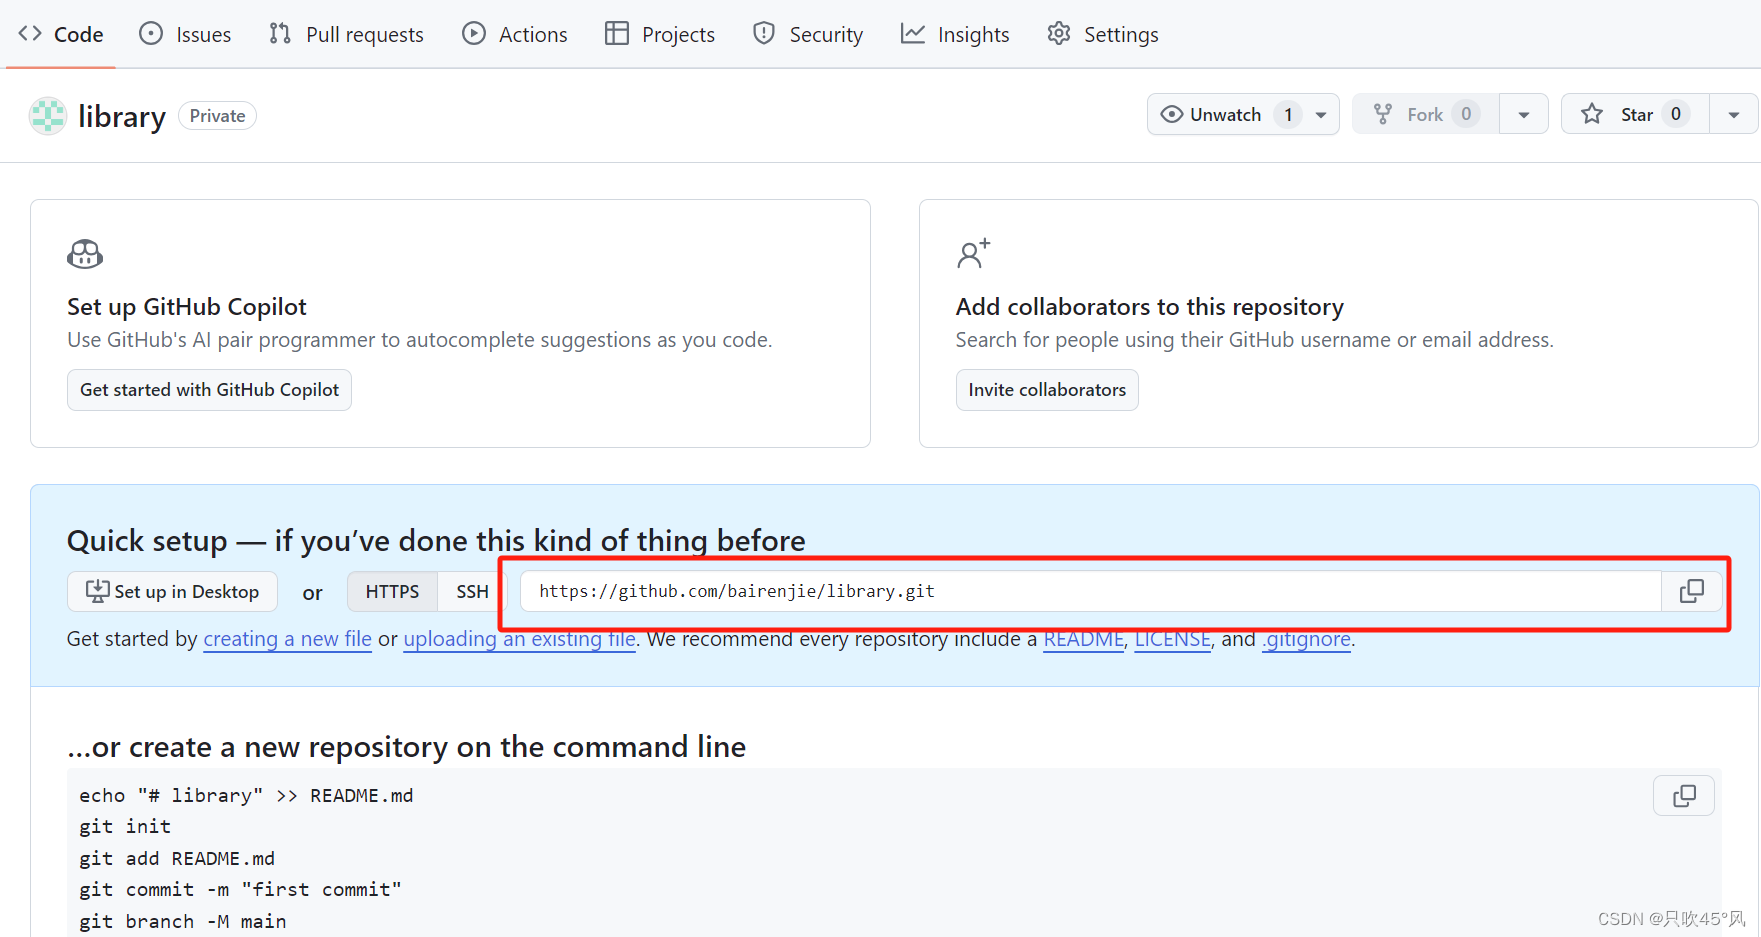View the Security tab
The height and width of the screenshot is (937, 1761).
point(808,34)
